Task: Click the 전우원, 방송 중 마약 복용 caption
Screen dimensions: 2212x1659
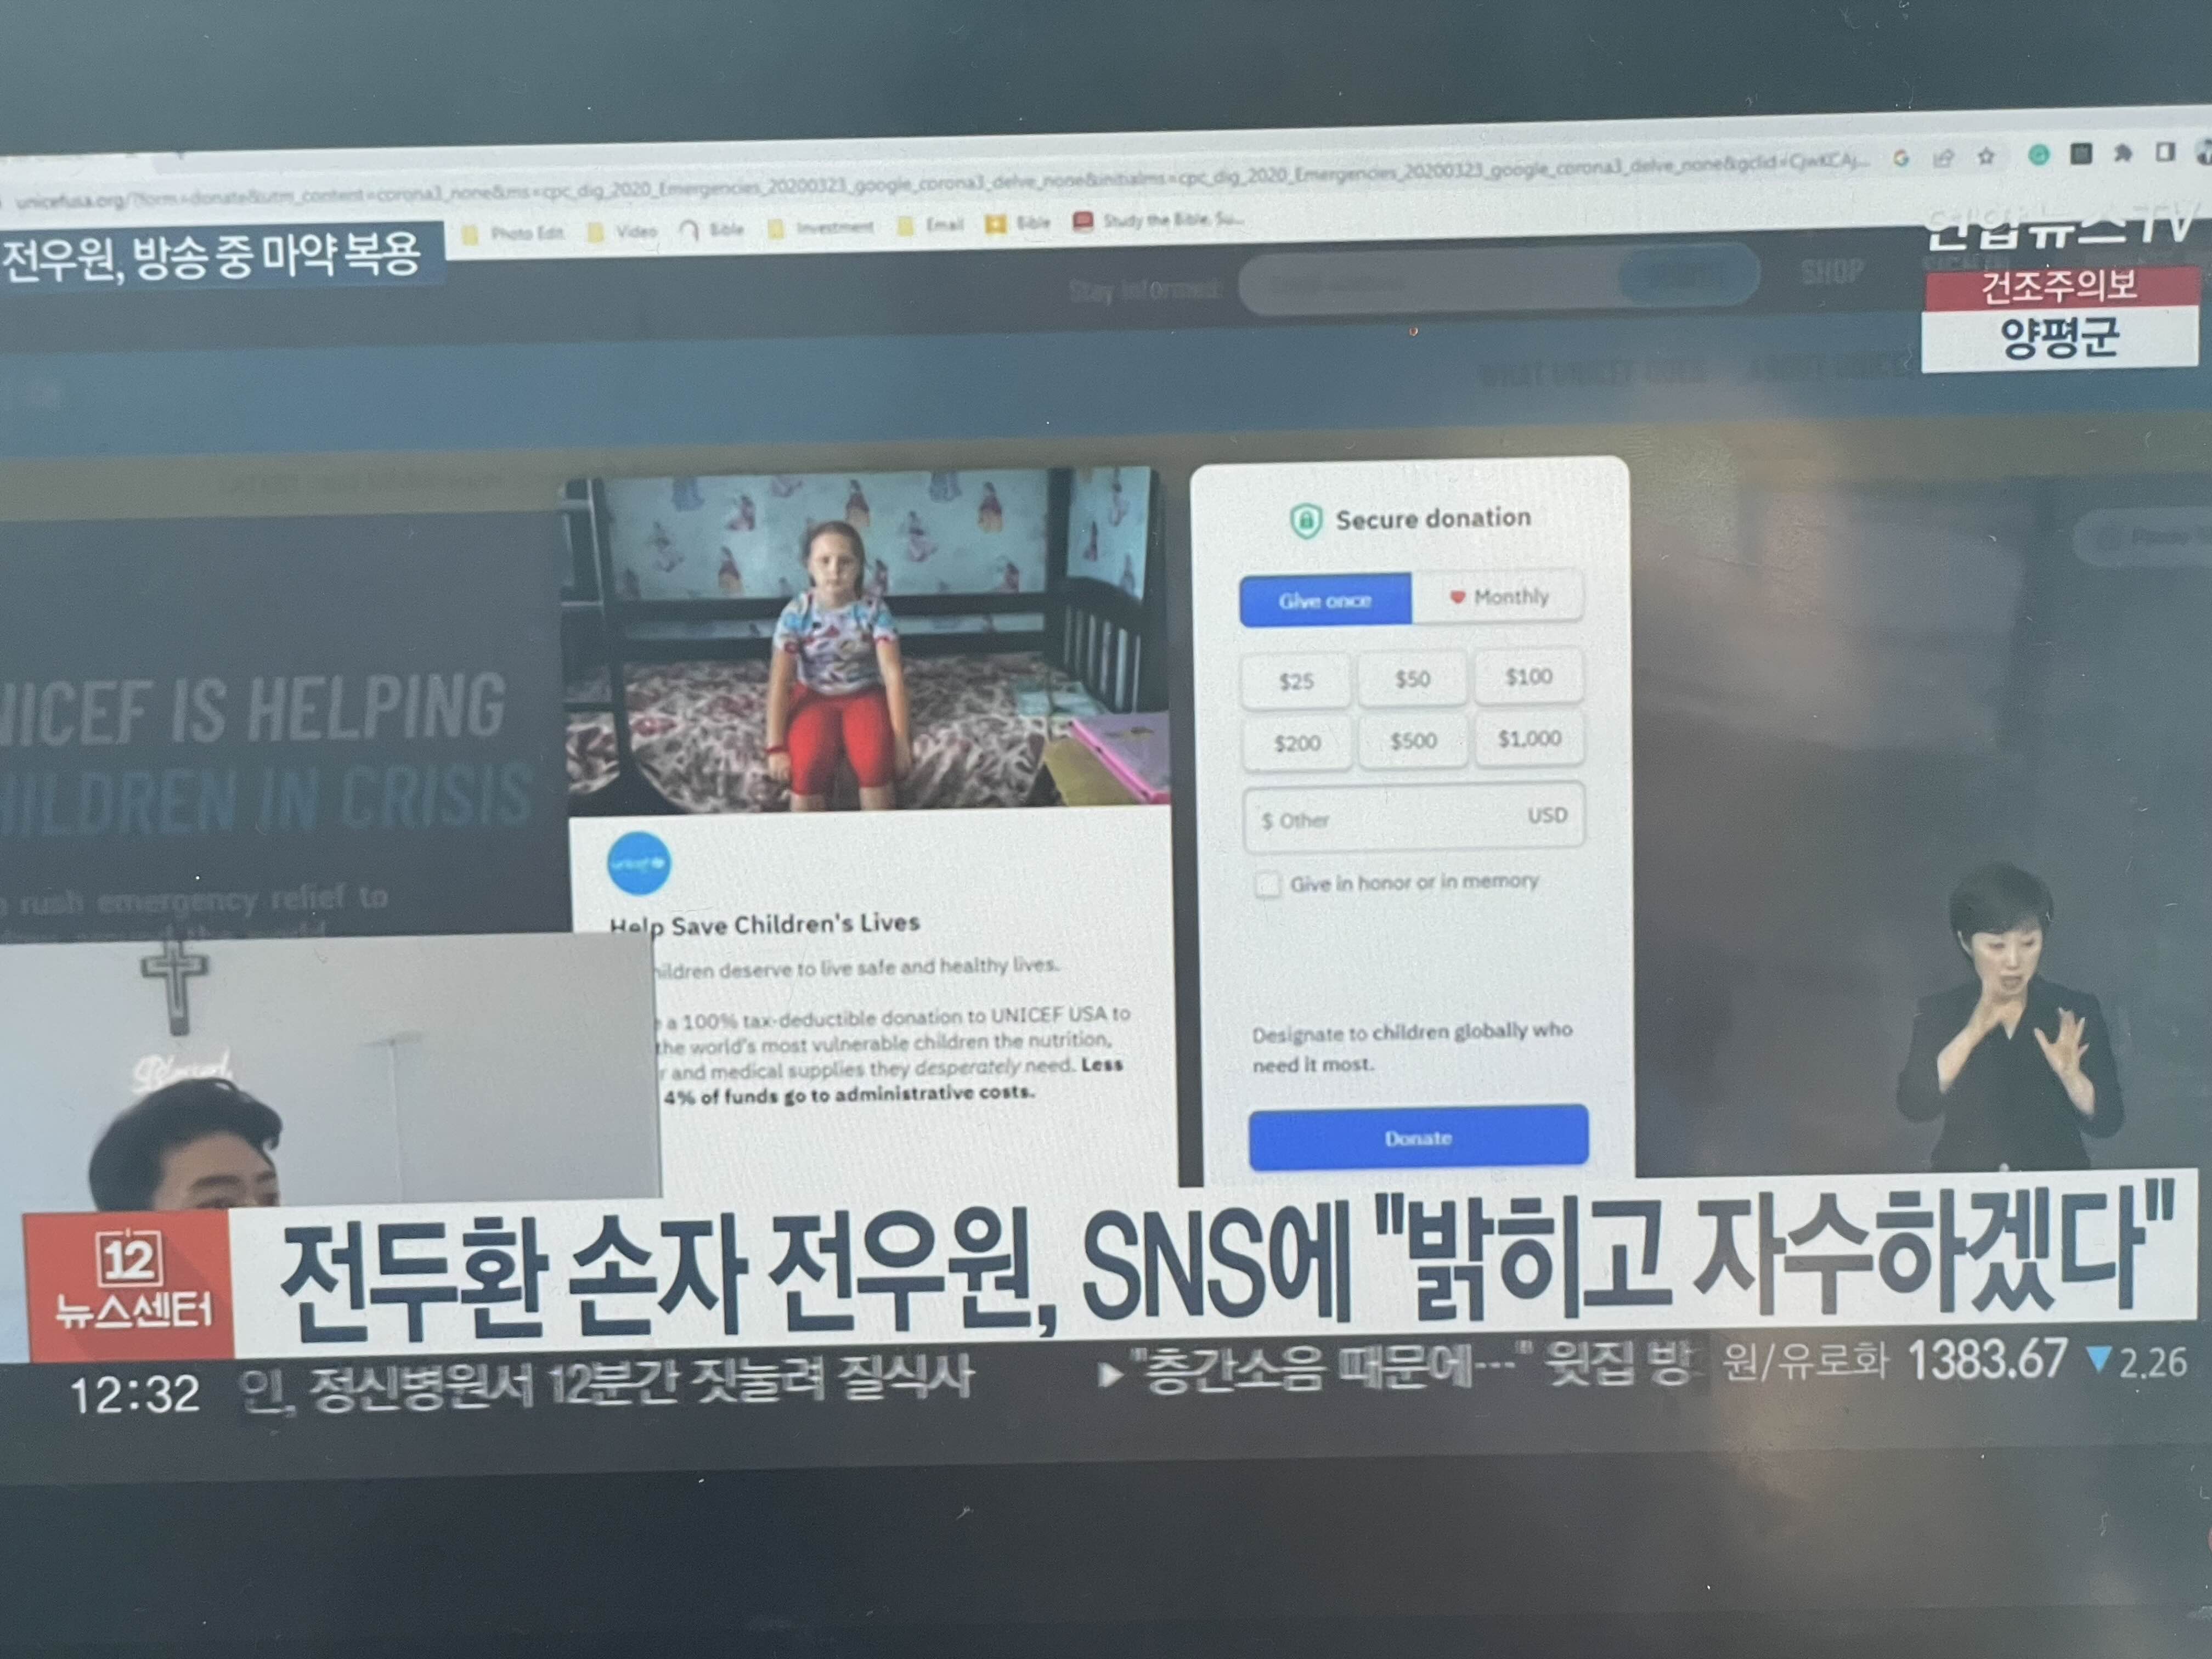Action: click(x=212, y=257)
